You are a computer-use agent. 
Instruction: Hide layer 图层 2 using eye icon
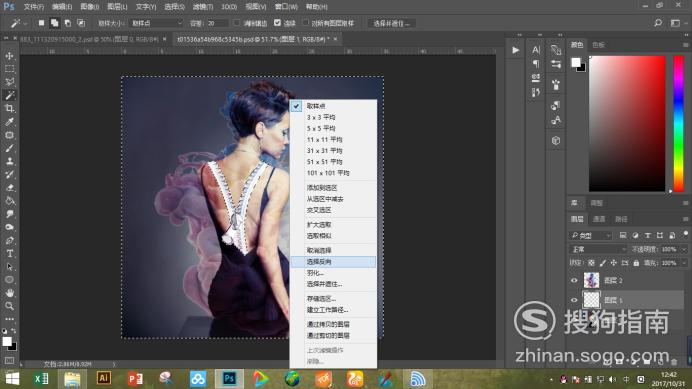point(574,280)
